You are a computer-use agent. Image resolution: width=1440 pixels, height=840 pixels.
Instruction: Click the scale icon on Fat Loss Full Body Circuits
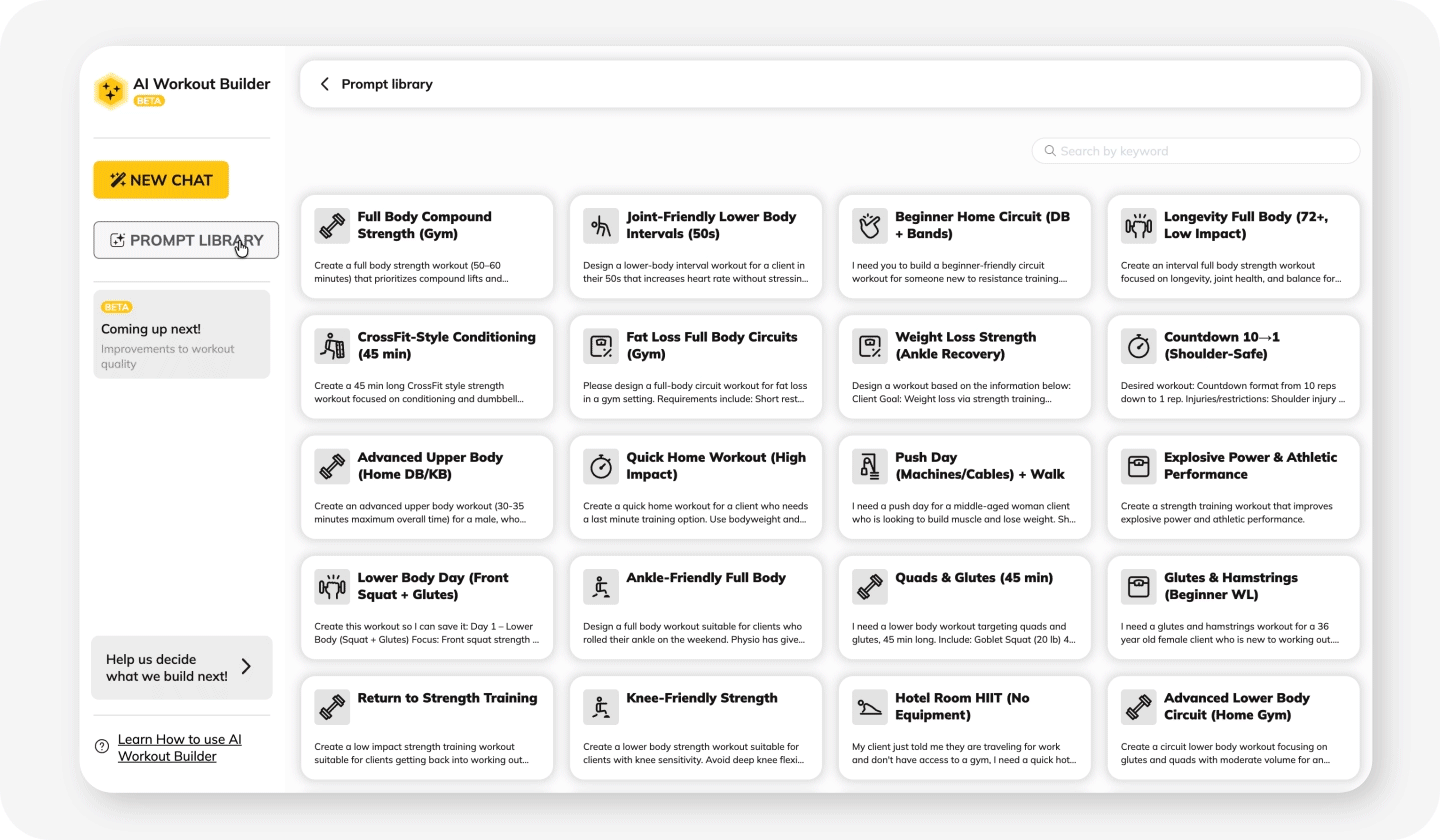[601, 346]
